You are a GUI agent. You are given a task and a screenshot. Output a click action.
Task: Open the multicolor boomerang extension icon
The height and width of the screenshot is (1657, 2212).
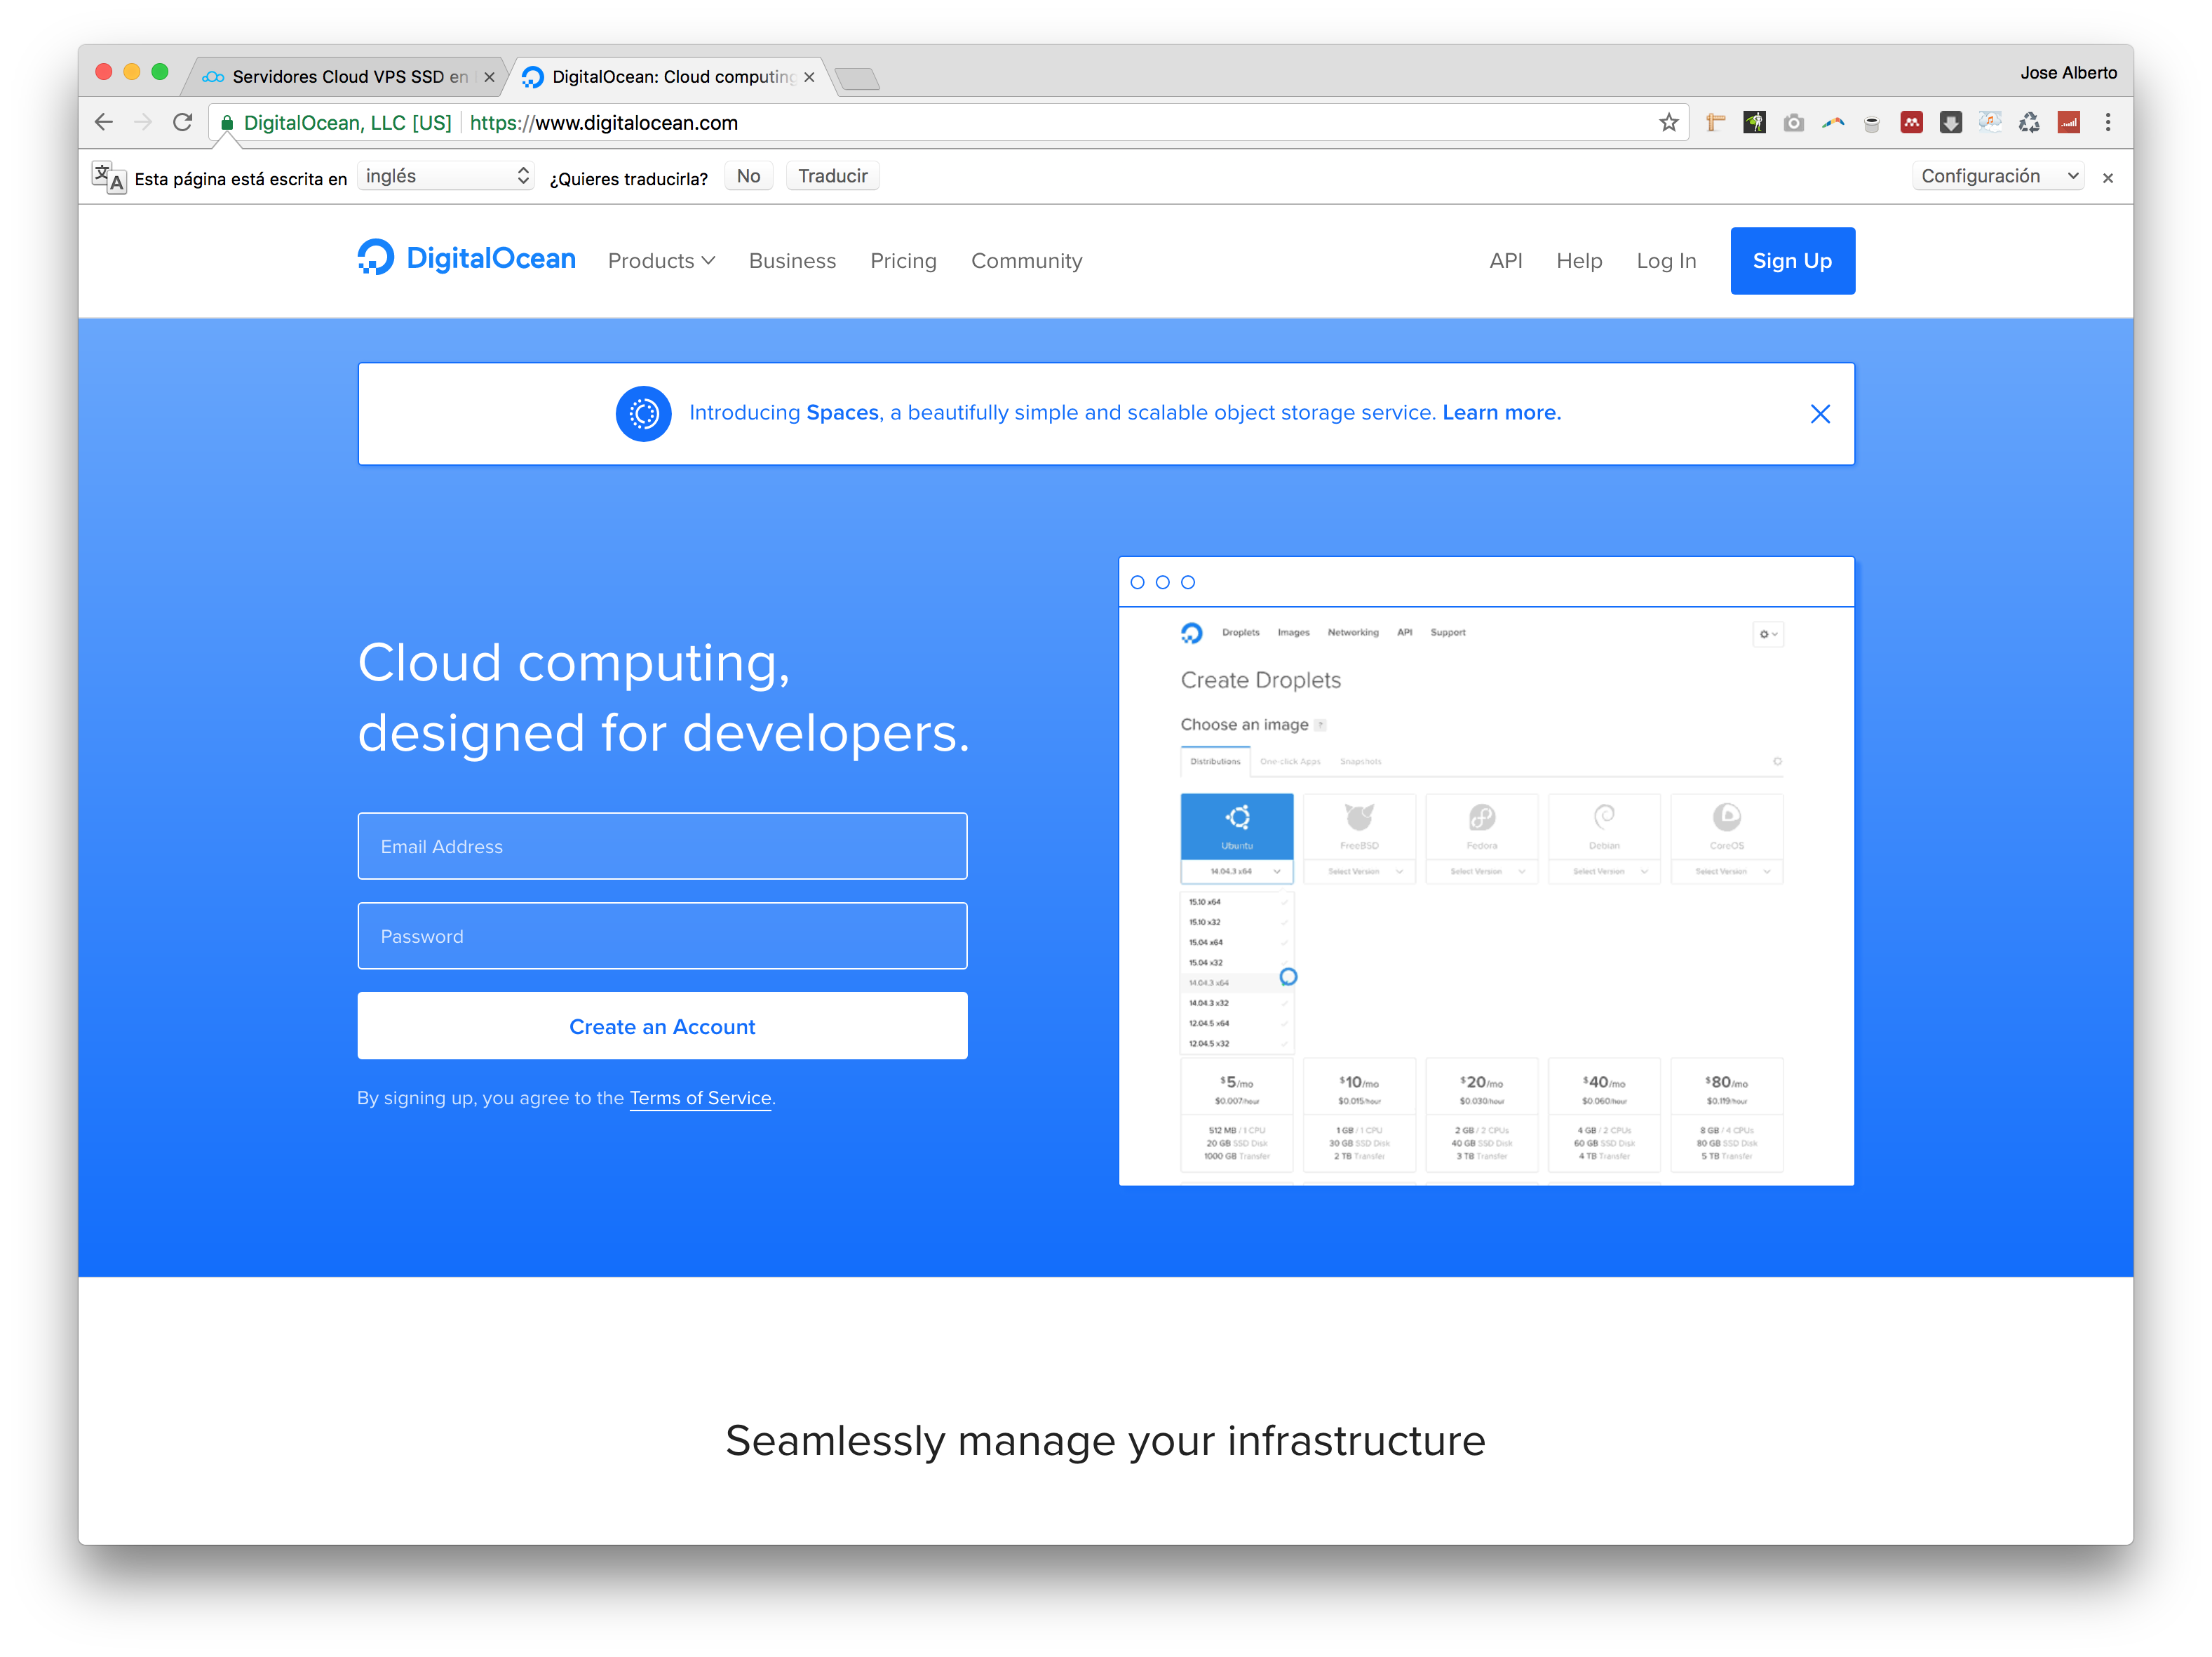point(1833,122)
